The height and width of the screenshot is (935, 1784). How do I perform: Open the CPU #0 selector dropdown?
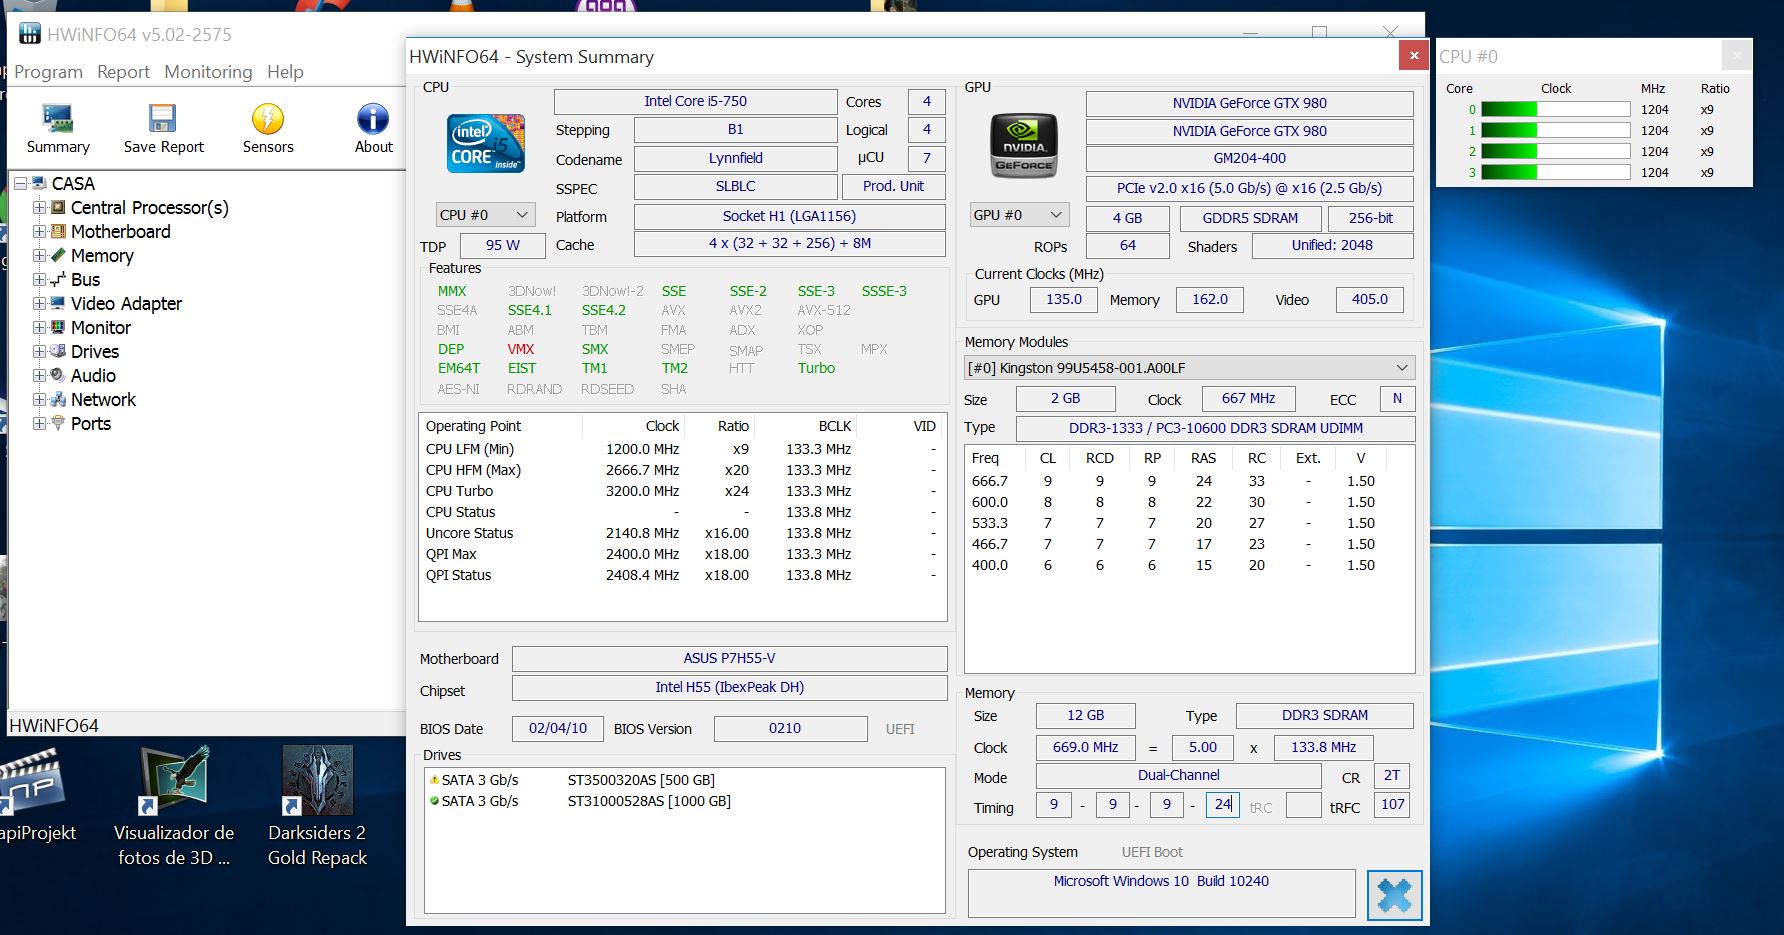pos(485,215)
